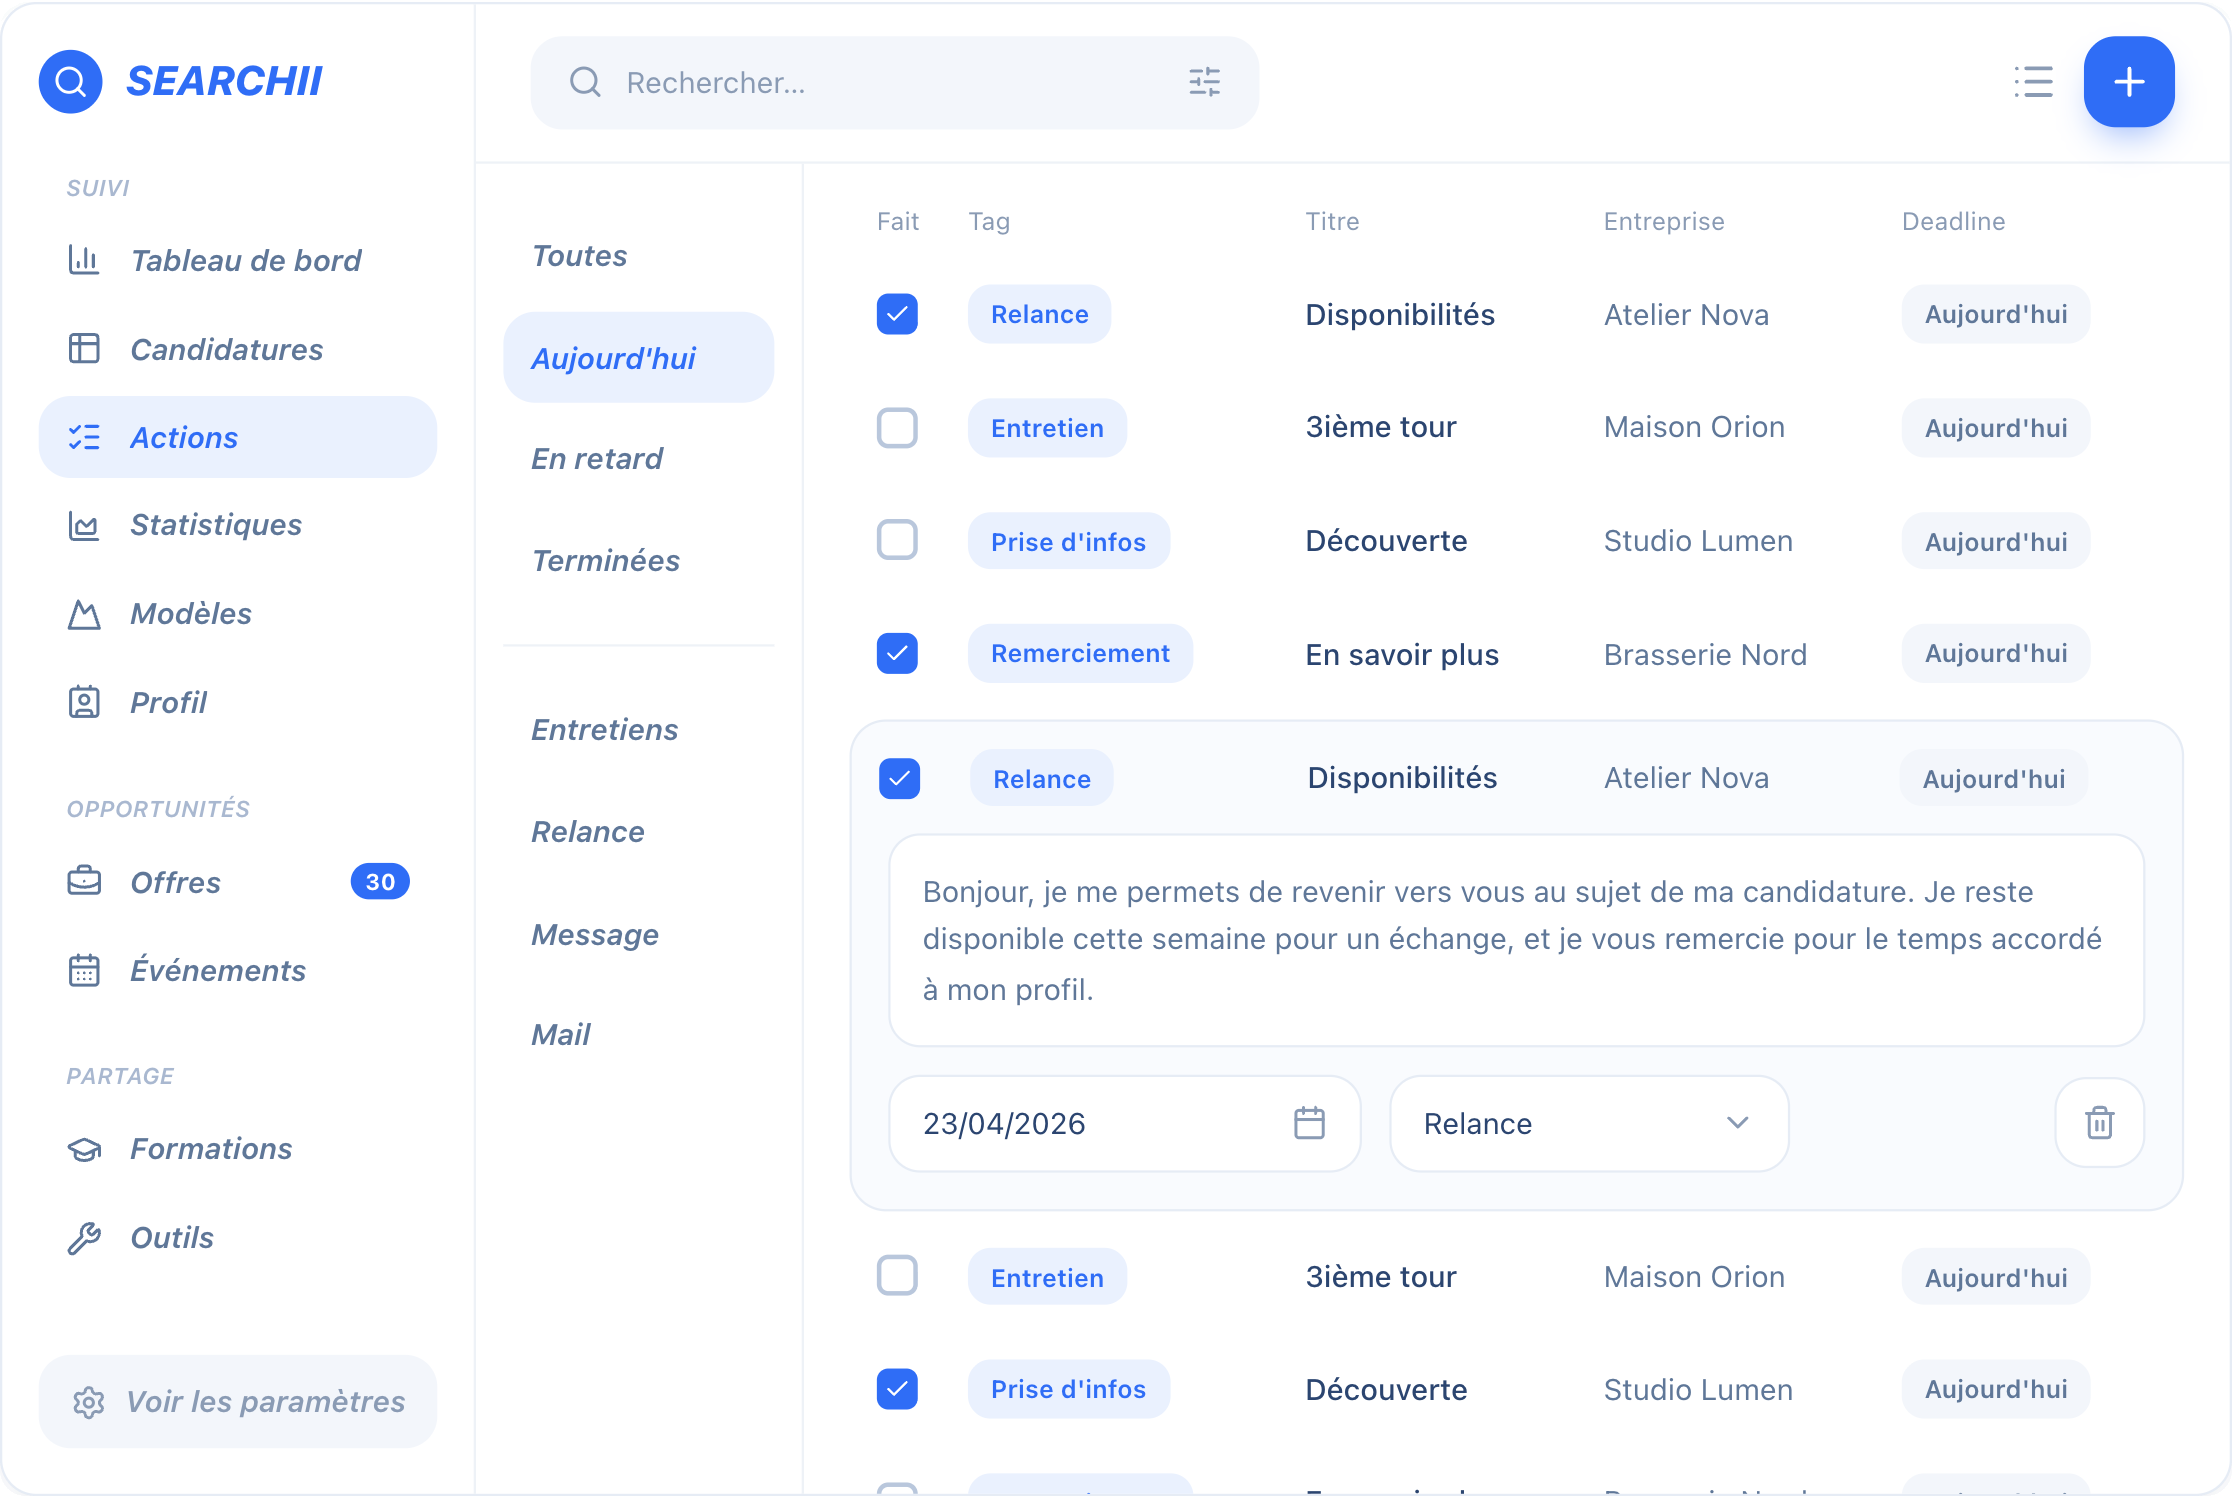Select the Entretiens category filter
The height and width of the screenshot is (1496, 2232).
coord(604,730)
